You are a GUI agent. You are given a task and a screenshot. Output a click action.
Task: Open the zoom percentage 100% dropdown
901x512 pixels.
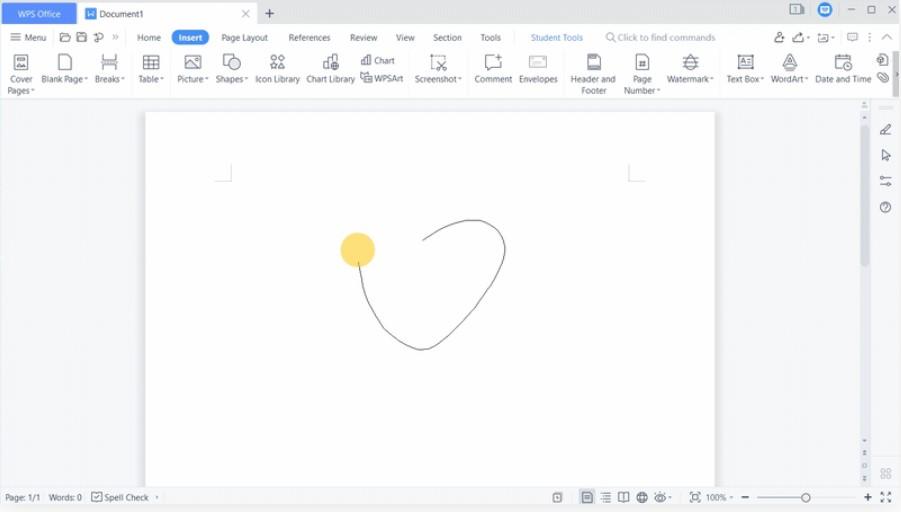[x=719, y=497]
